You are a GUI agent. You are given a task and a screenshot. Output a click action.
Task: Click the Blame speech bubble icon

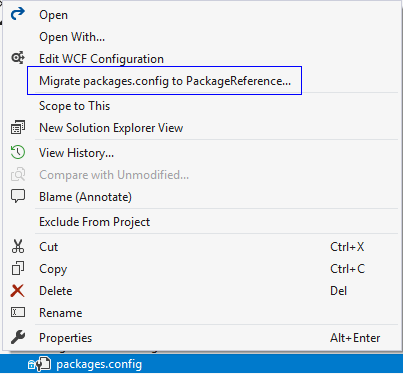pyautogui.click(x=18, y=196)
